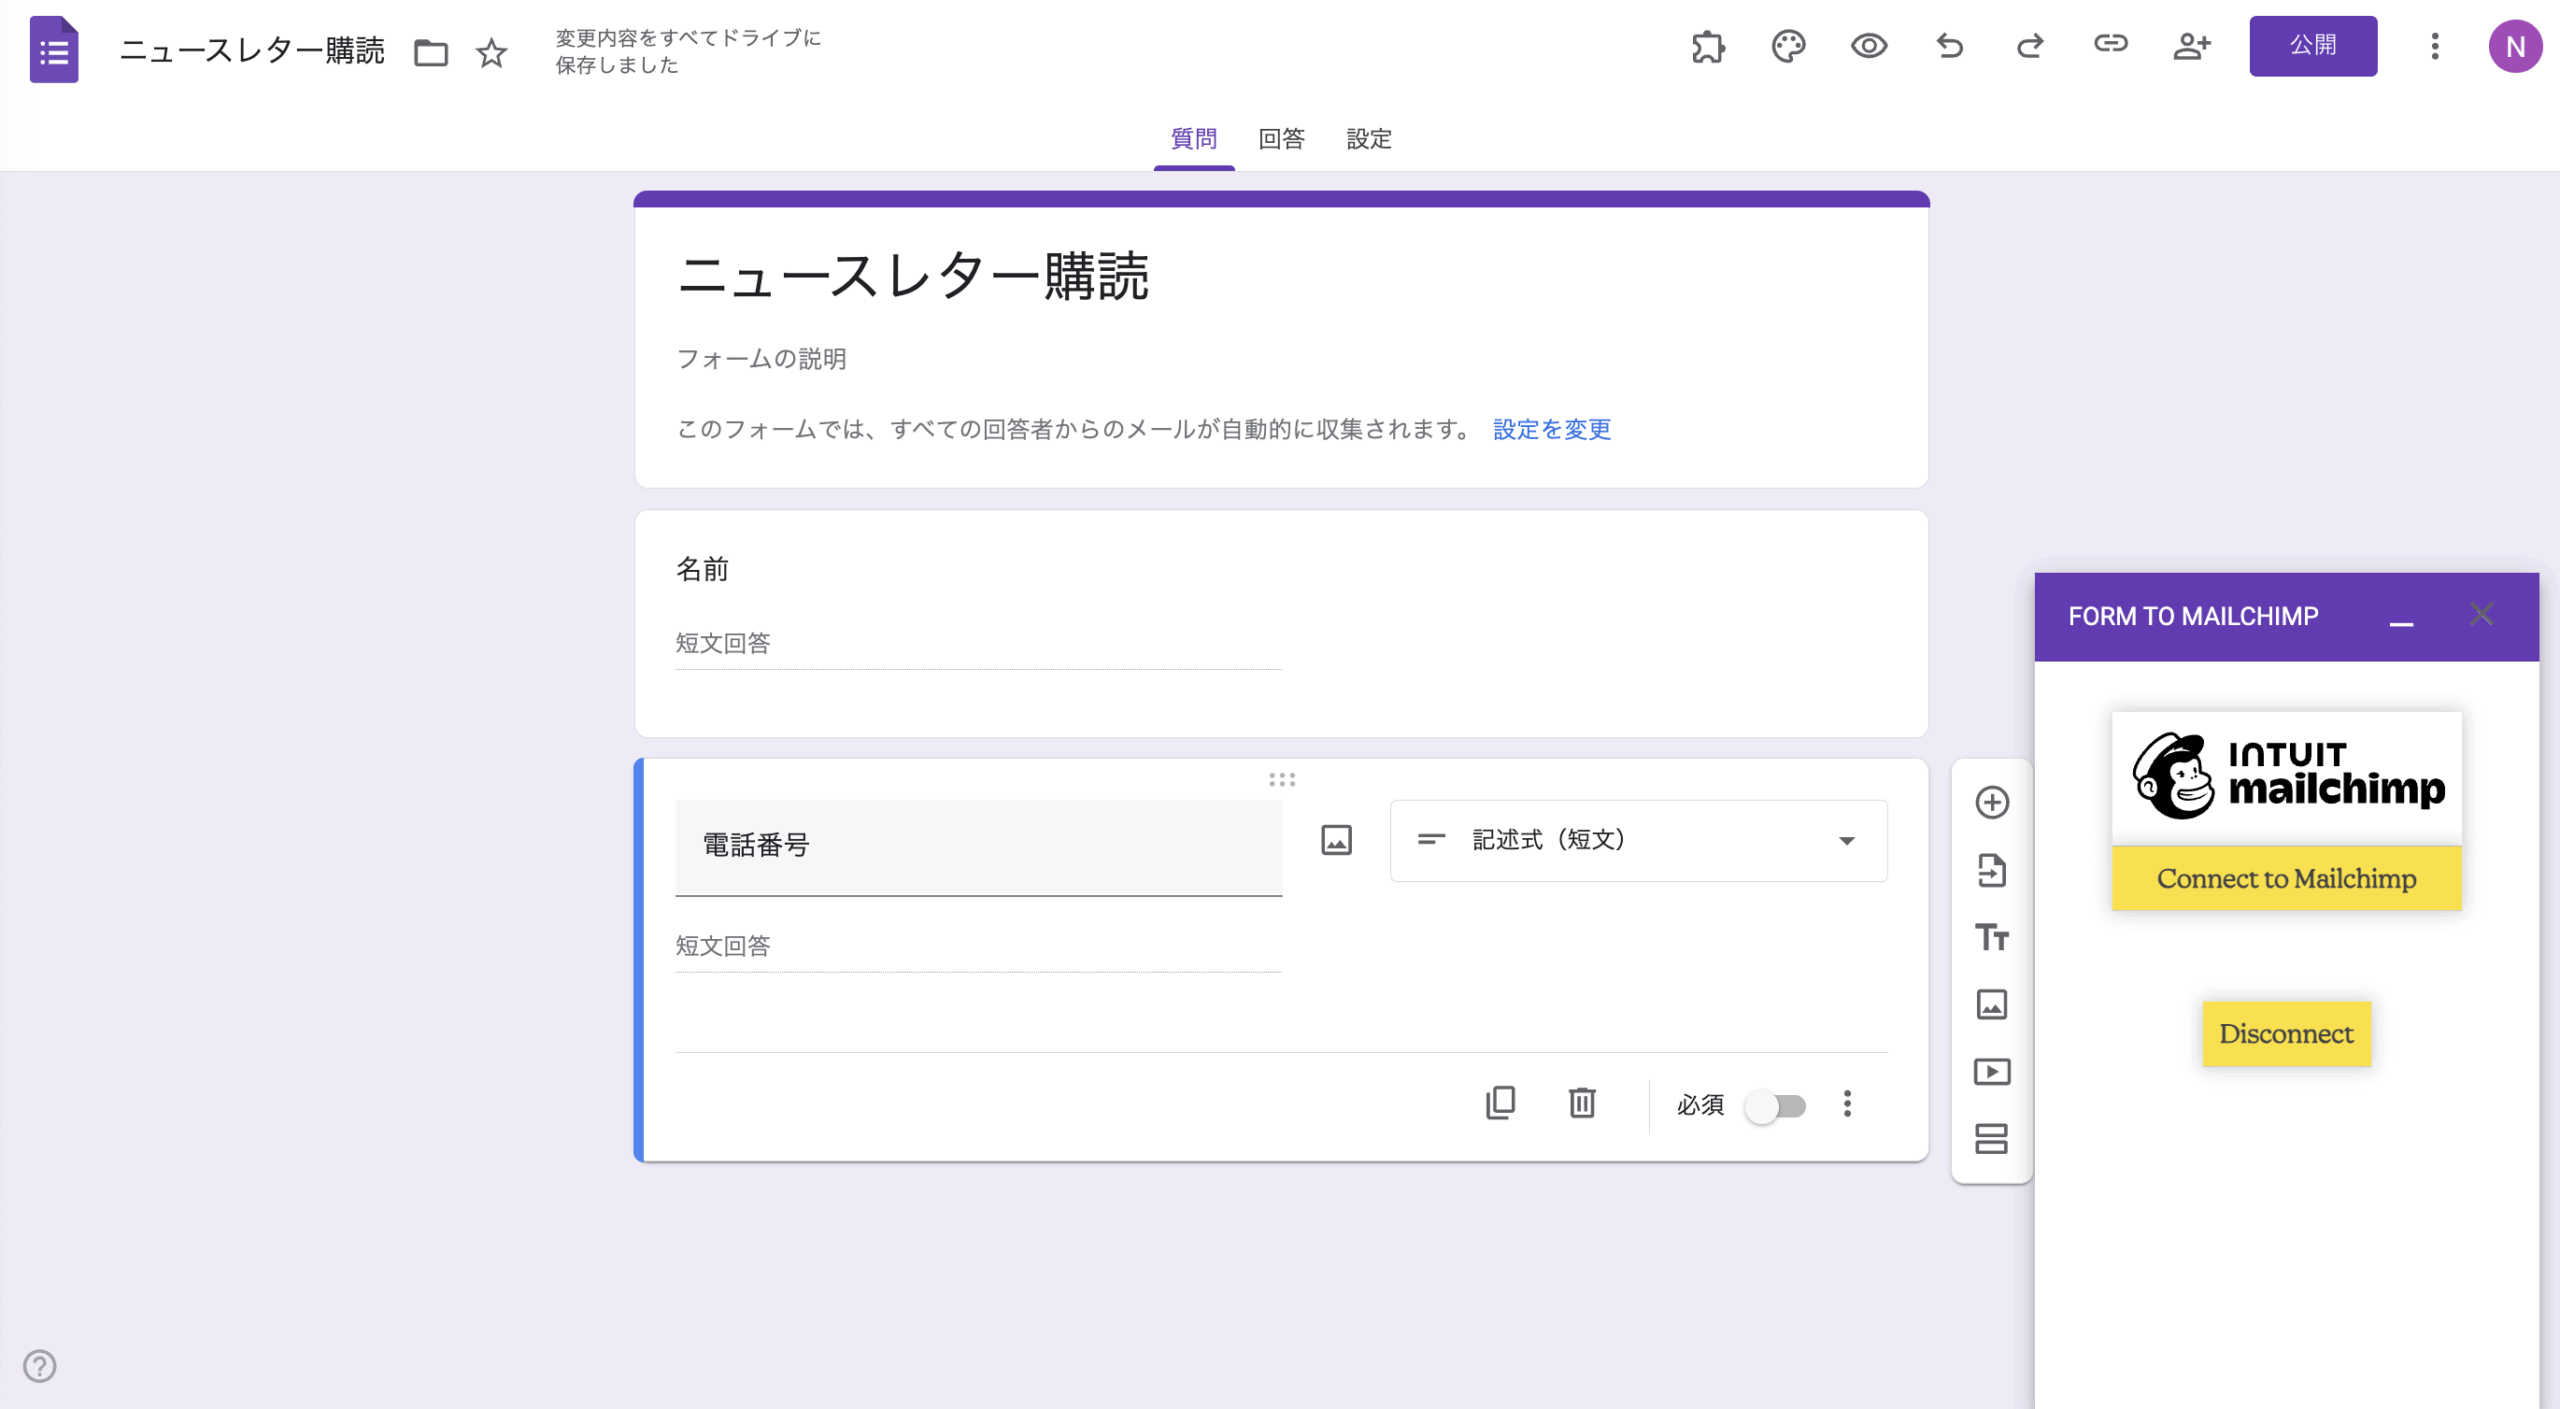This screenshot has width=2560, height=1409.
Task: Open the more options menu in header
Action: 2435,46
